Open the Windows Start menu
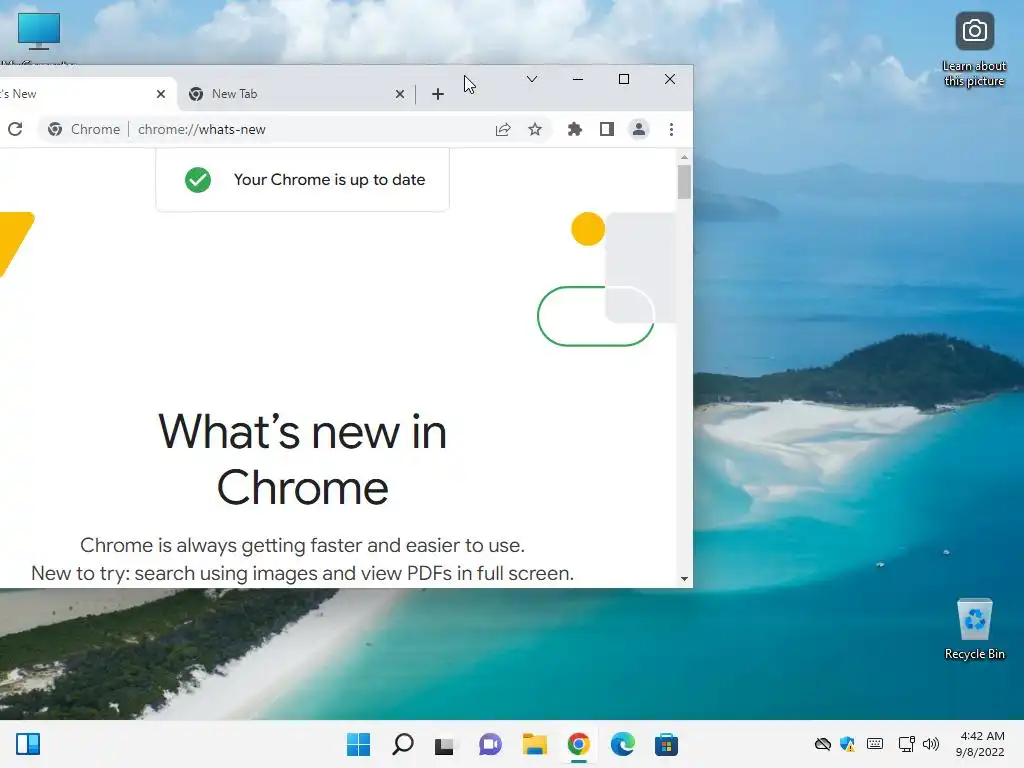The height and width of the screenshot is (768, 1024). [358, 744]
